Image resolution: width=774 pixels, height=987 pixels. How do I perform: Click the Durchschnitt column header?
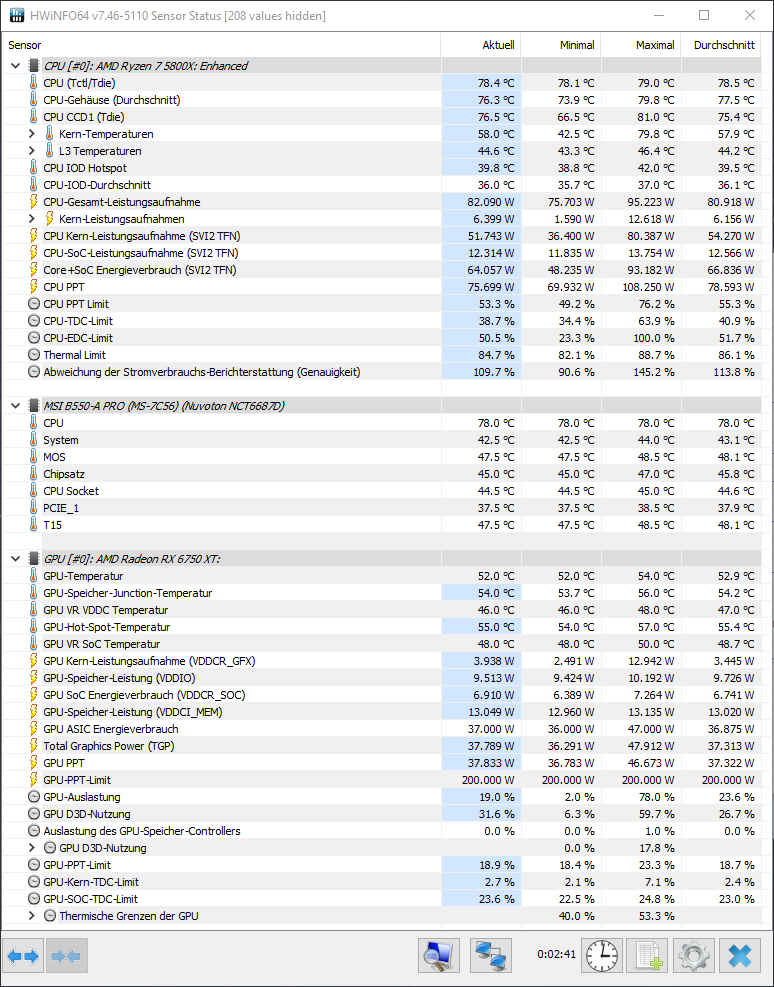(x=721, y=45)
